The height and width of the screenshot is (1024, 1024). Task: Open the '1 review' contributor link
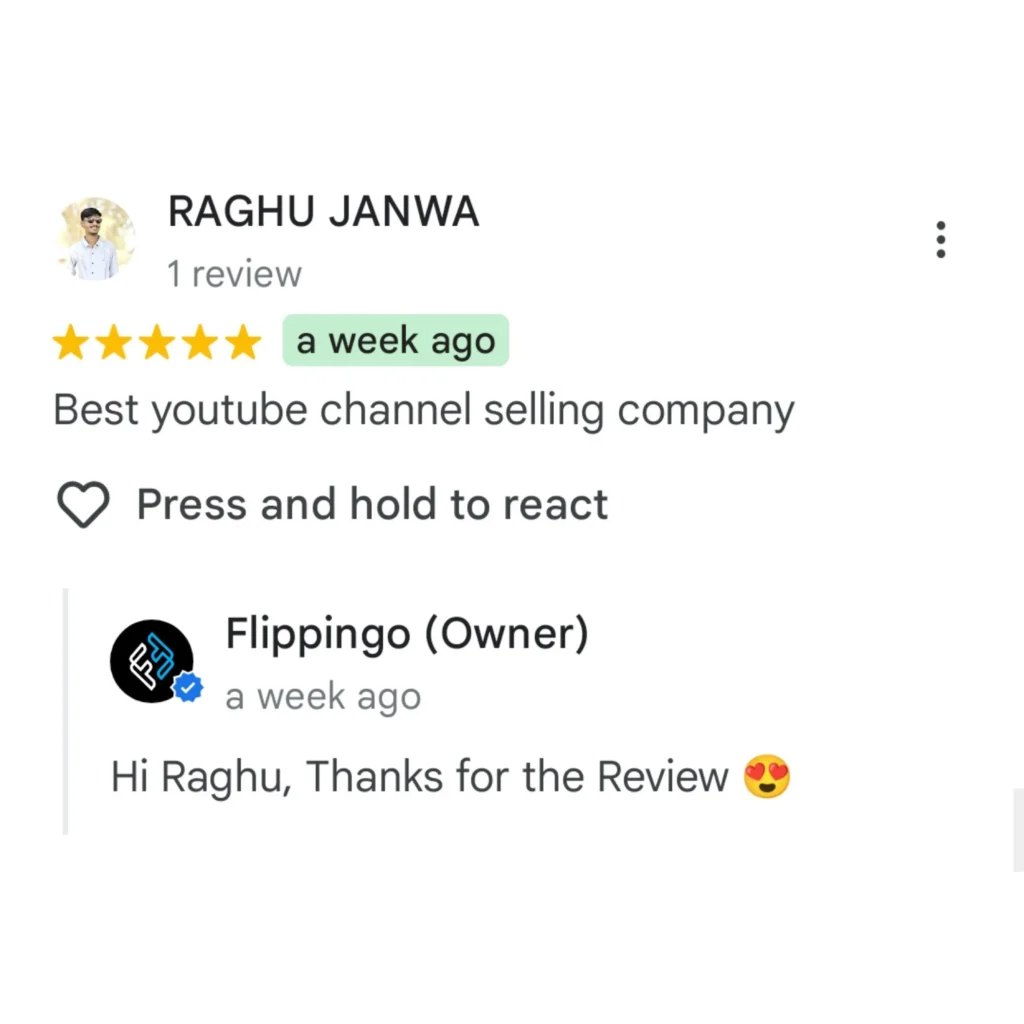pos(234,274)
